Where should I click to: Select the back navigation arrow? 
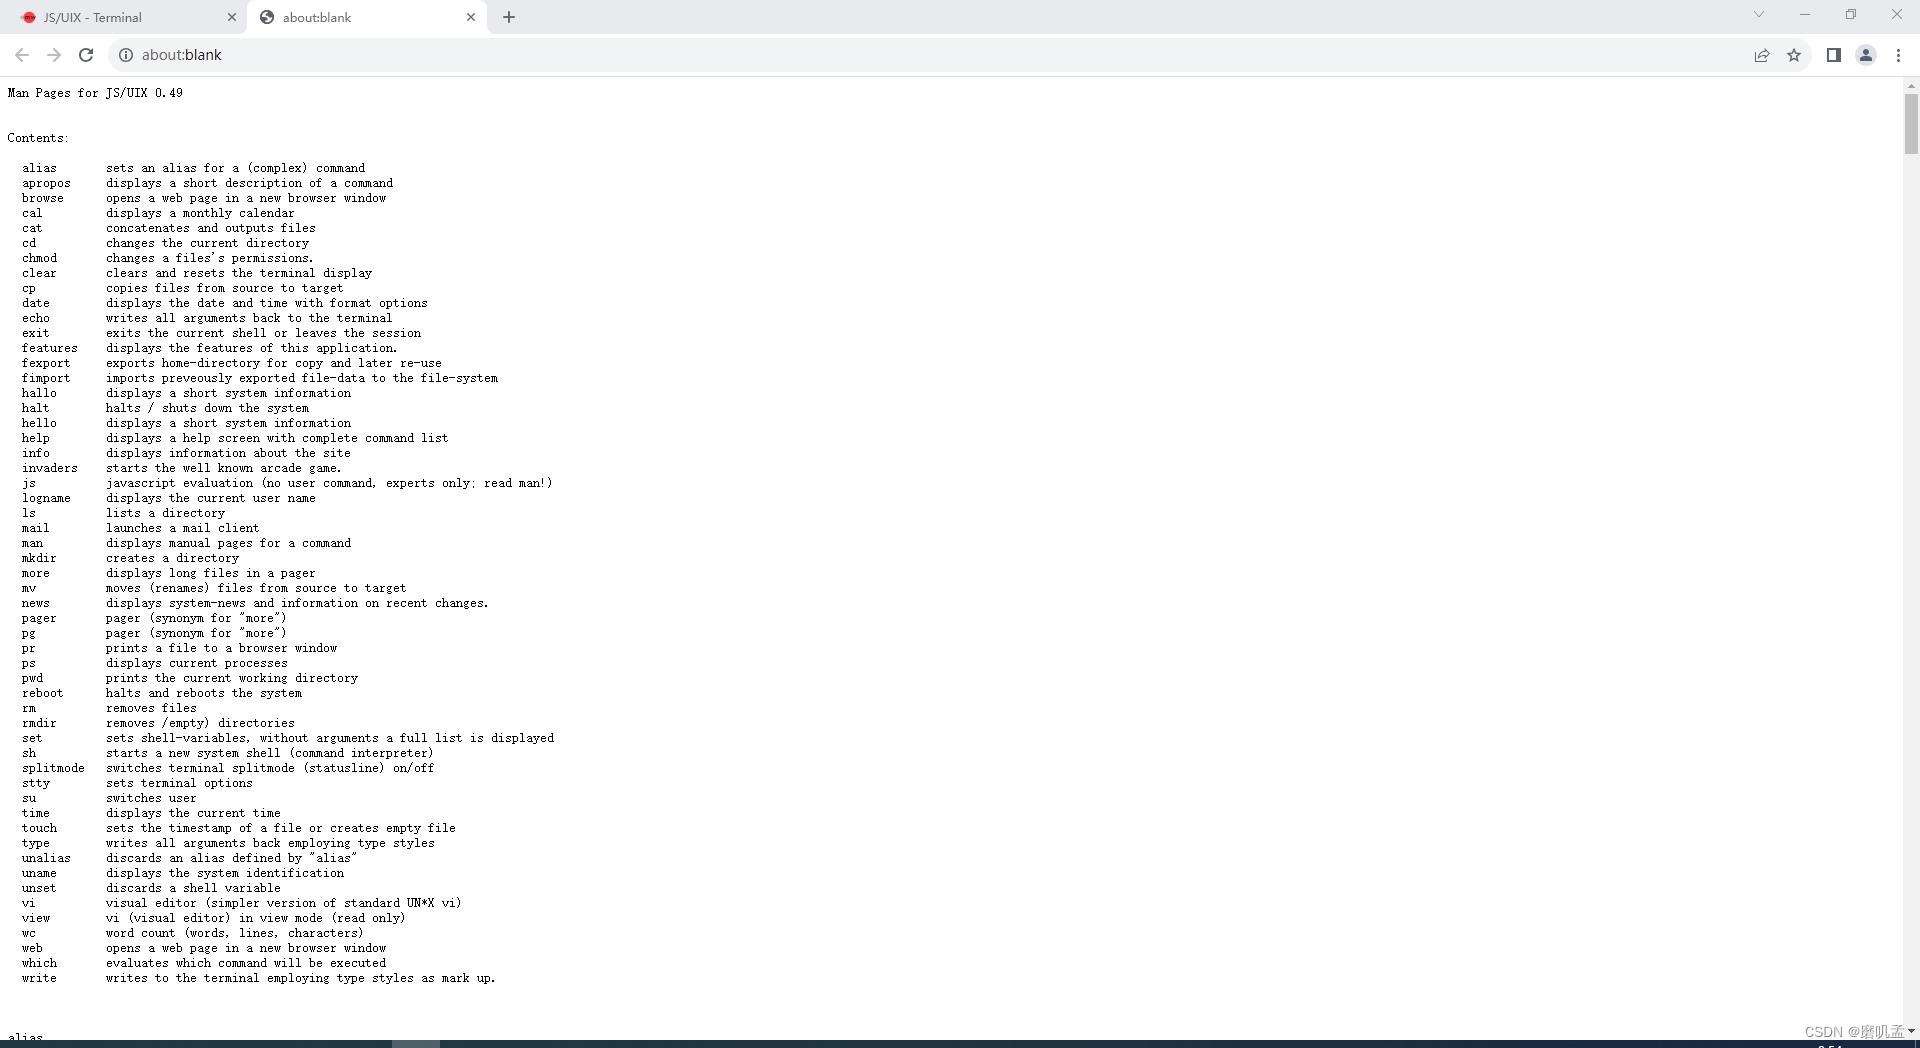tap(22, 55)
